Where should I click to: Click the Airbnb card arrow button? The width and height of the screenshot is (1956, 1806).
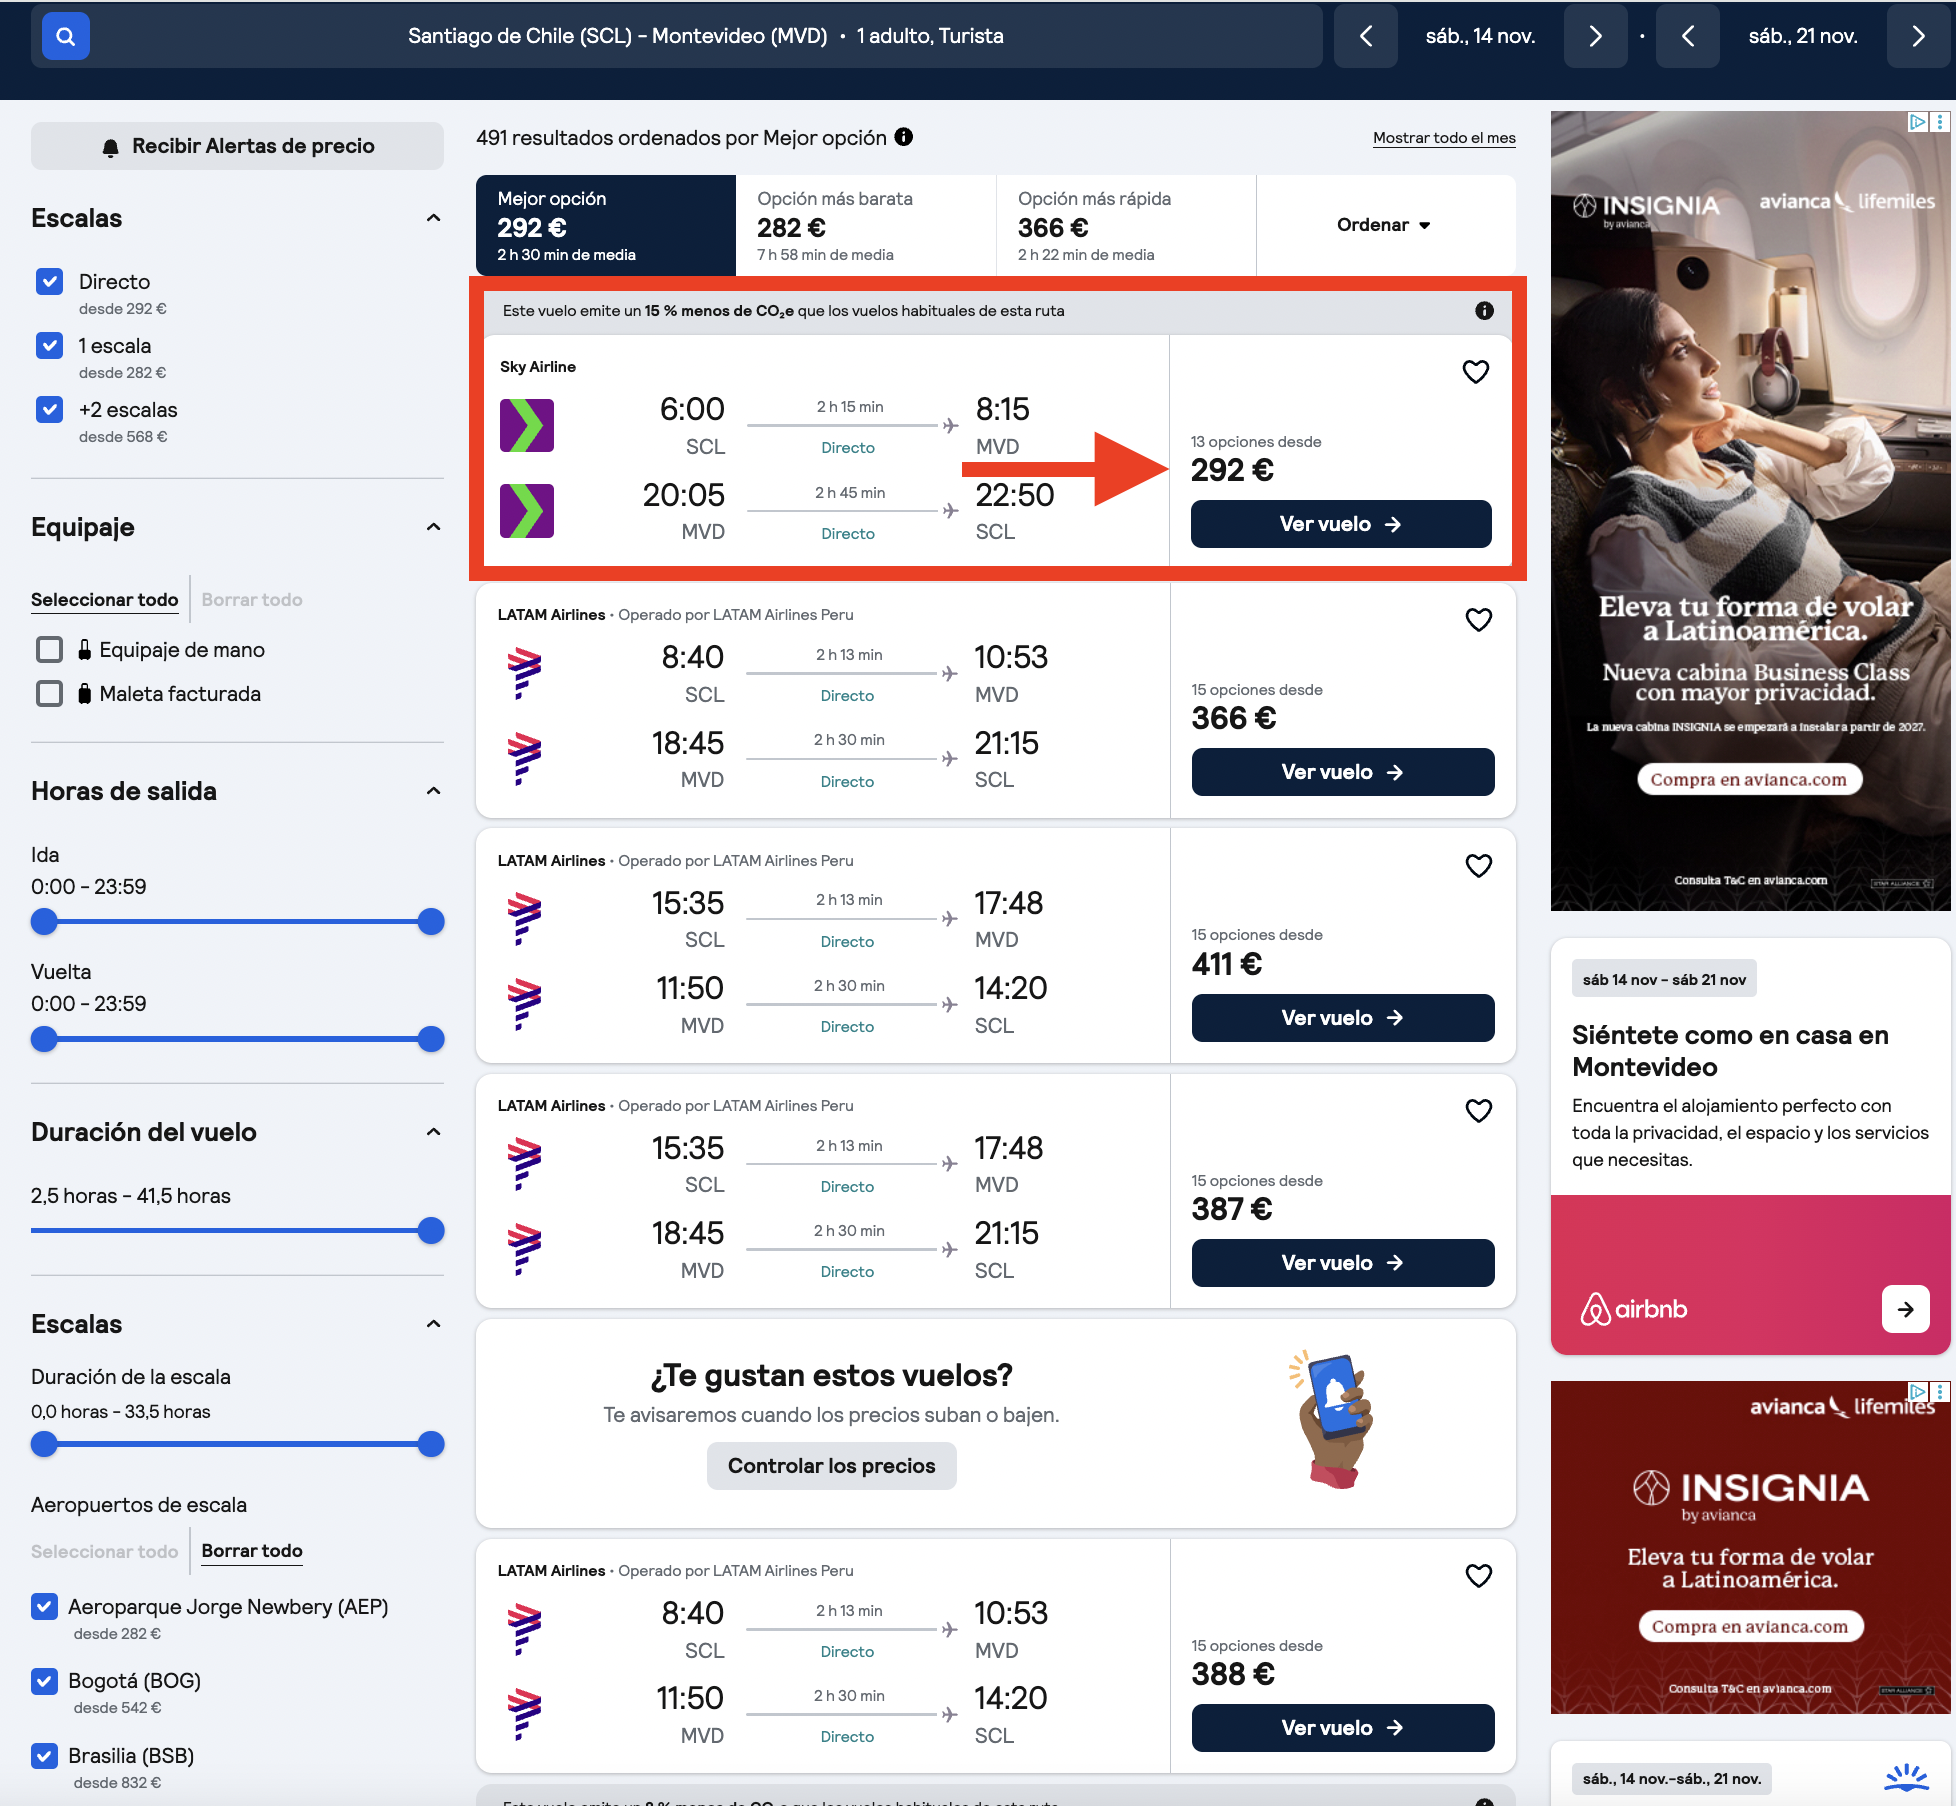pyautogui.click(x=1906, y=1309)
